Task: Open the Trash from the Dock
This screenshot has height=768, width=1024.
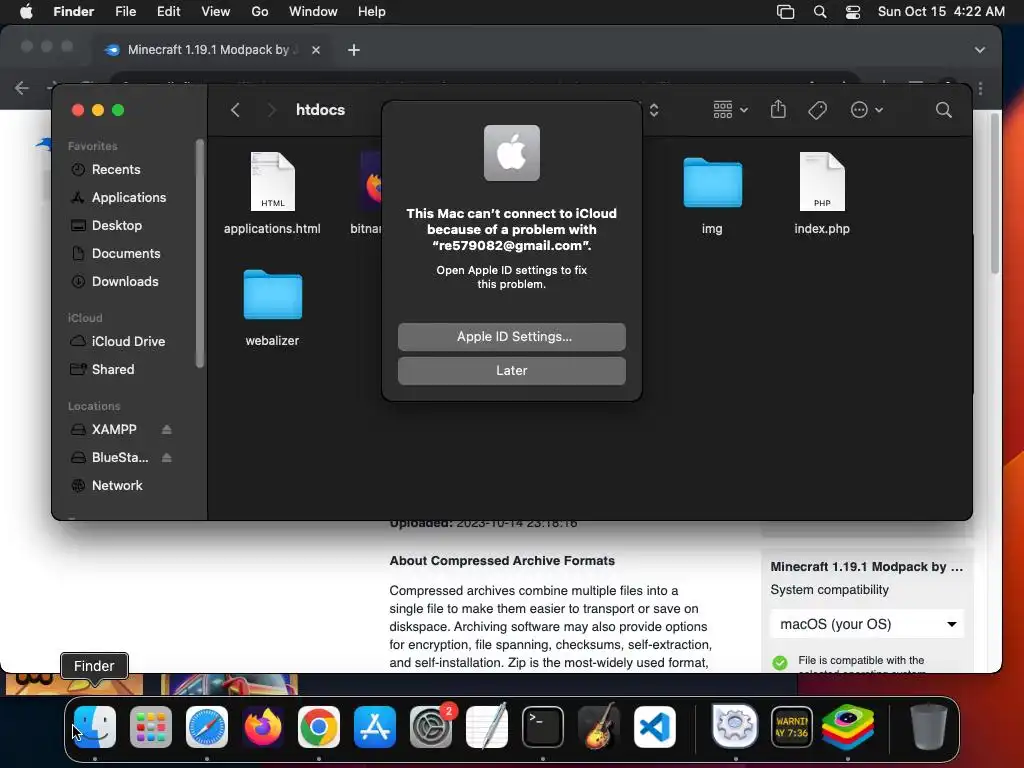Action: tap(928, 726)
